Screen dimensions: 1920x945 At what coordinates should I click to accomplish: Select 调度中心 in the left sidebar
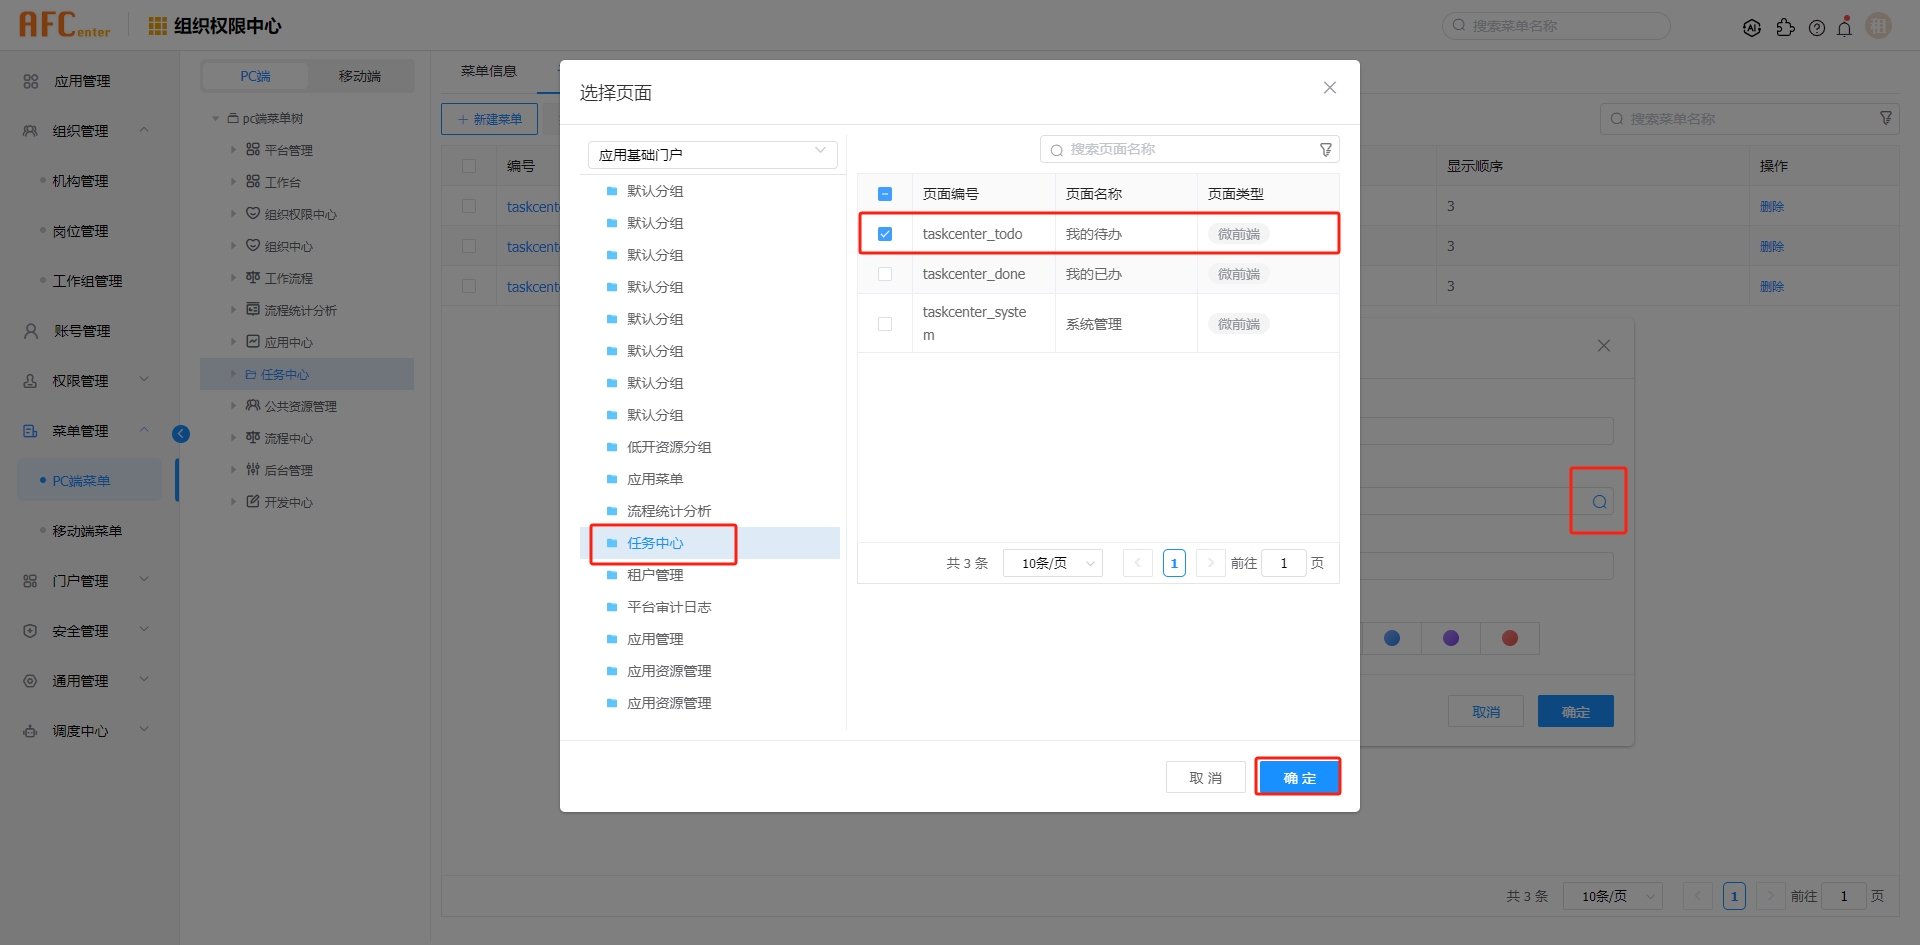click(x=78, y=730)
